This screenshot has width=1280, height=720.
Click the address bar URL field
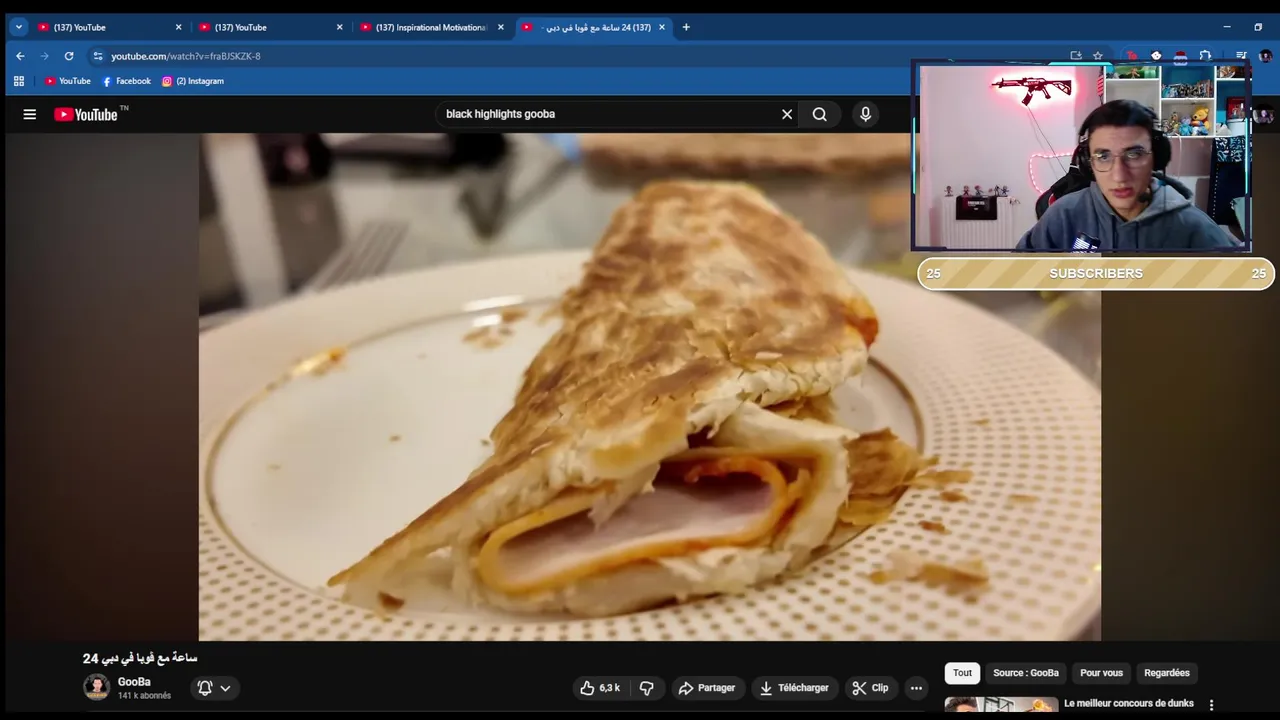click(580, 56)
